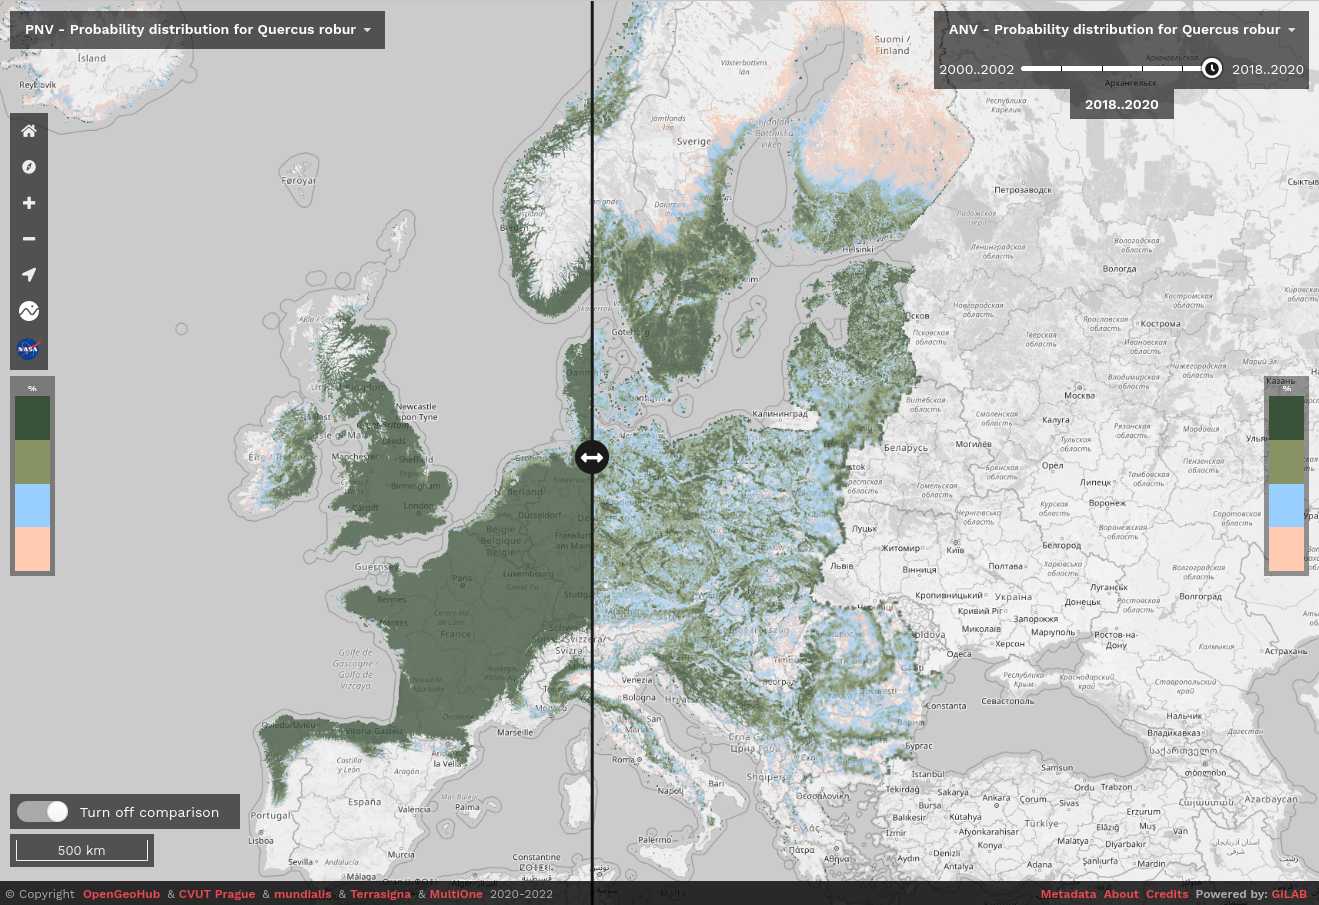Zoom out using the minus icon
This screenshot has height=905, width=1319.
point(29,239)
